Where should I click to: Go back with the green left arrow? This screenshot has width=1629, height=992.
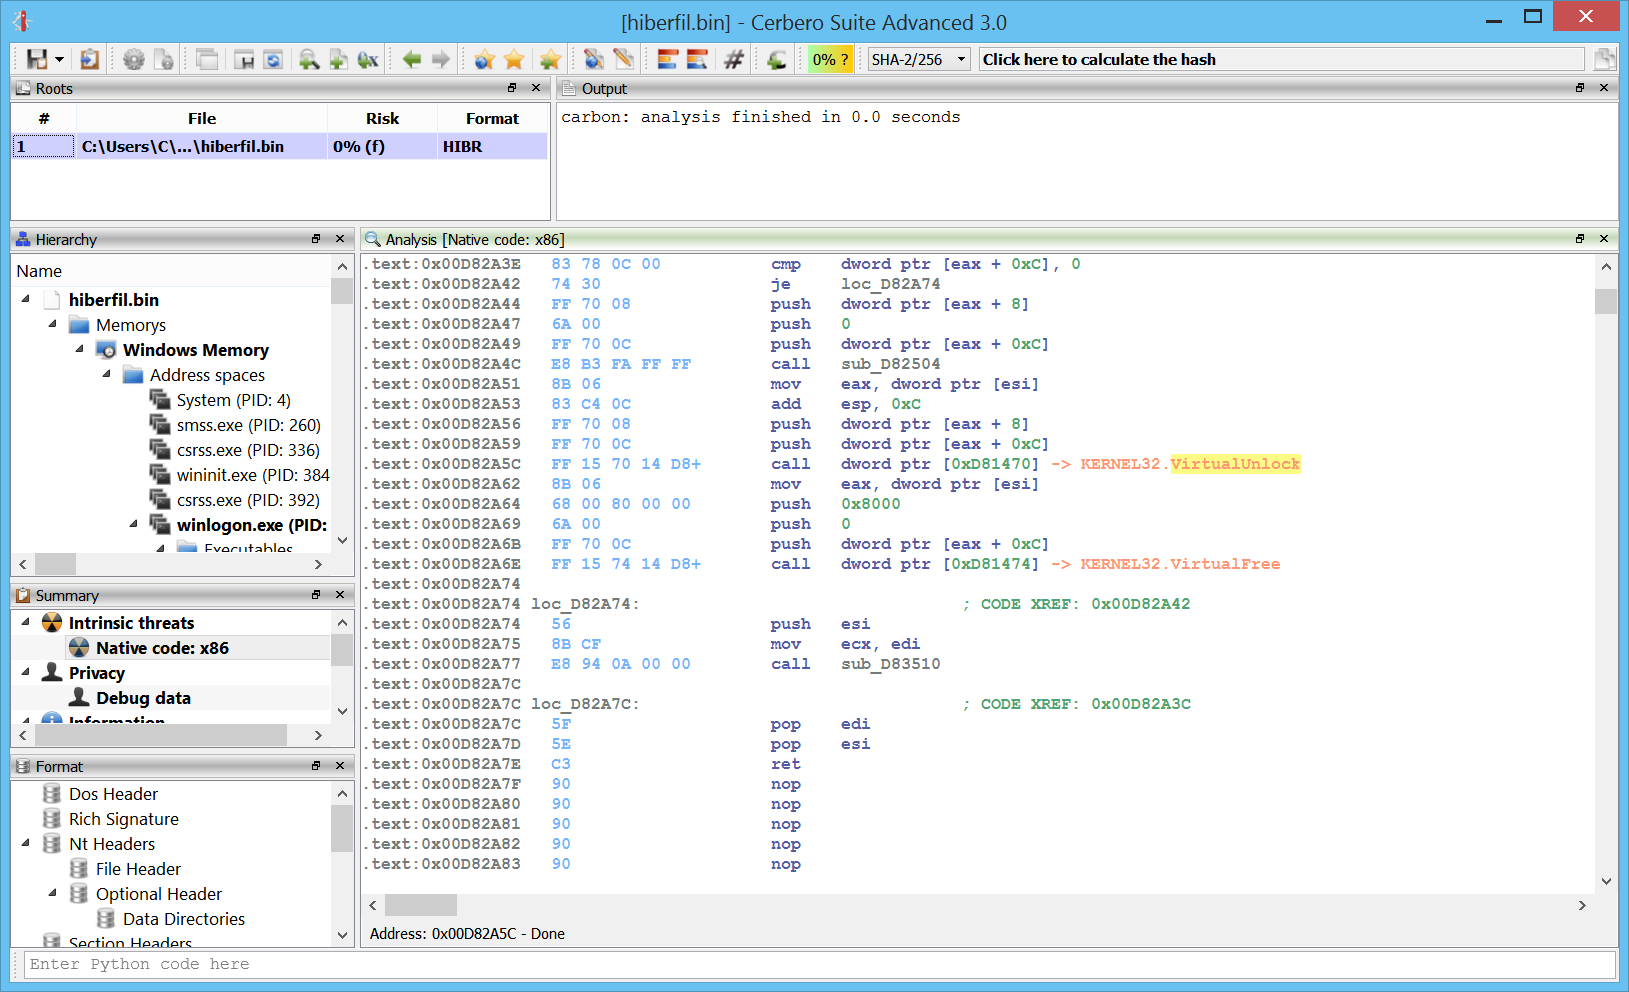pyautogui.click(x=411, y=60)
